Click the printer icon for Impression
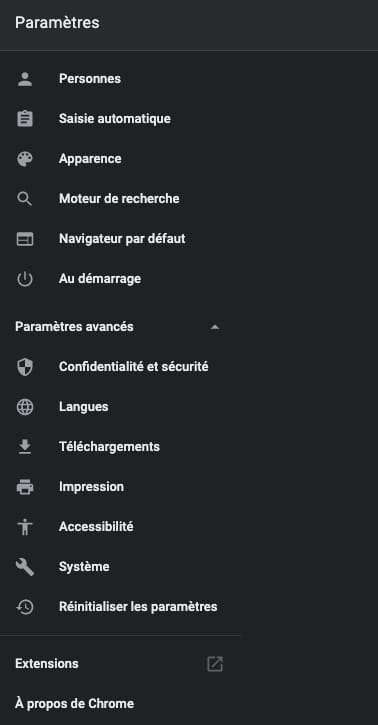 click(x=24, y=487)
